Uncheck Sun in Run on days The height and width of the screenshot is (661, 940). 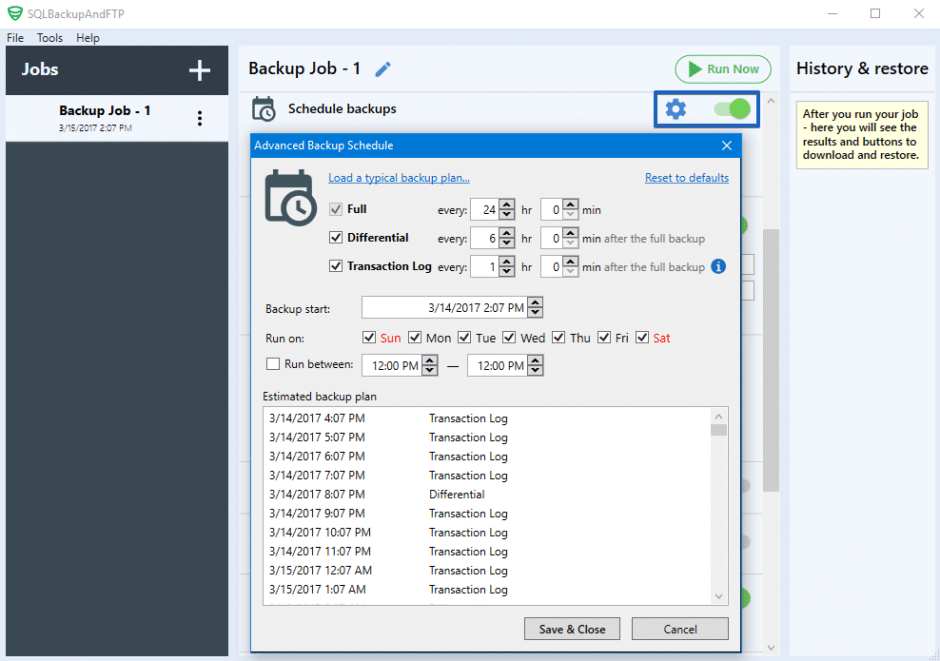tap(369, 337)
